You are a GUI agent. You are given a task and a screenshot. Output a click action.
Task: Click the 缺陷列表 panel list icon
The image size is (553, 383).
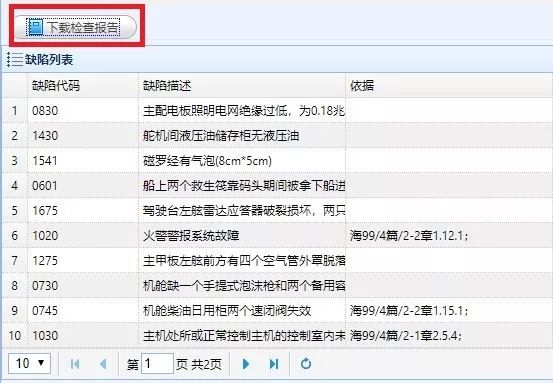coord(15,60)
